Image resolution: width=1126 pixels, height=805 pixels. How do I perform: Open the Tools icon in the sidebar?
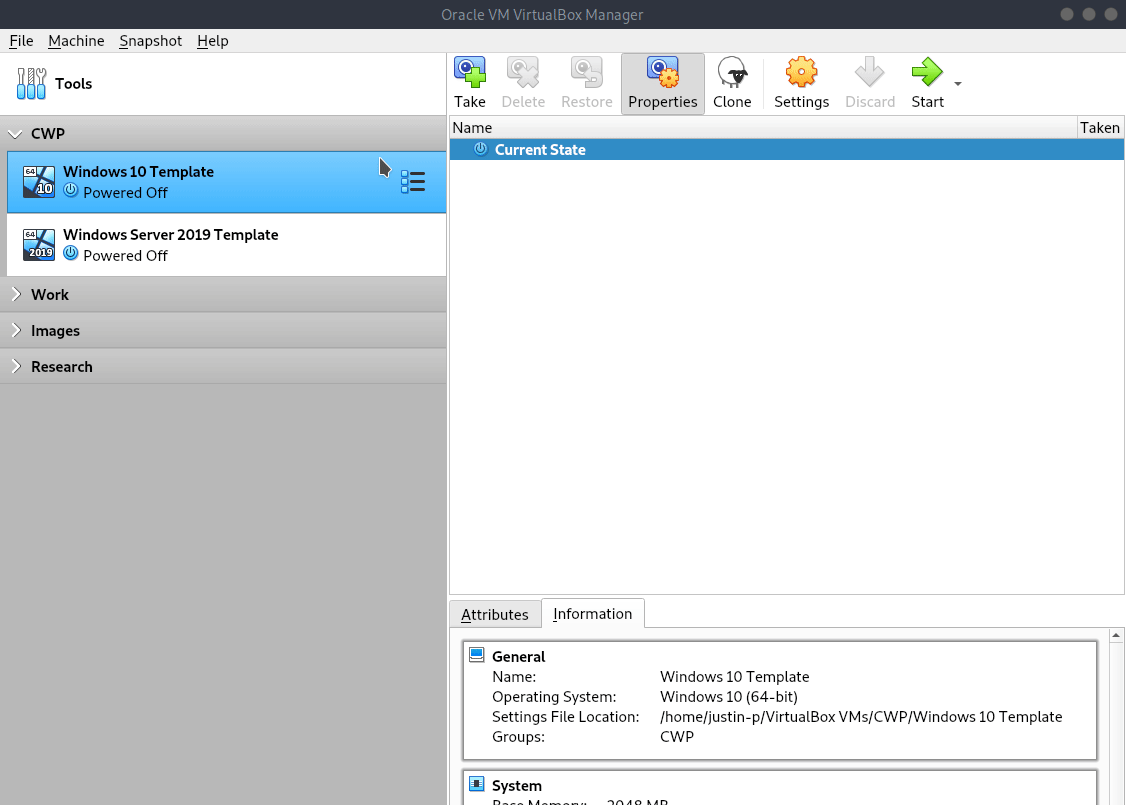(x=32, y=83)
